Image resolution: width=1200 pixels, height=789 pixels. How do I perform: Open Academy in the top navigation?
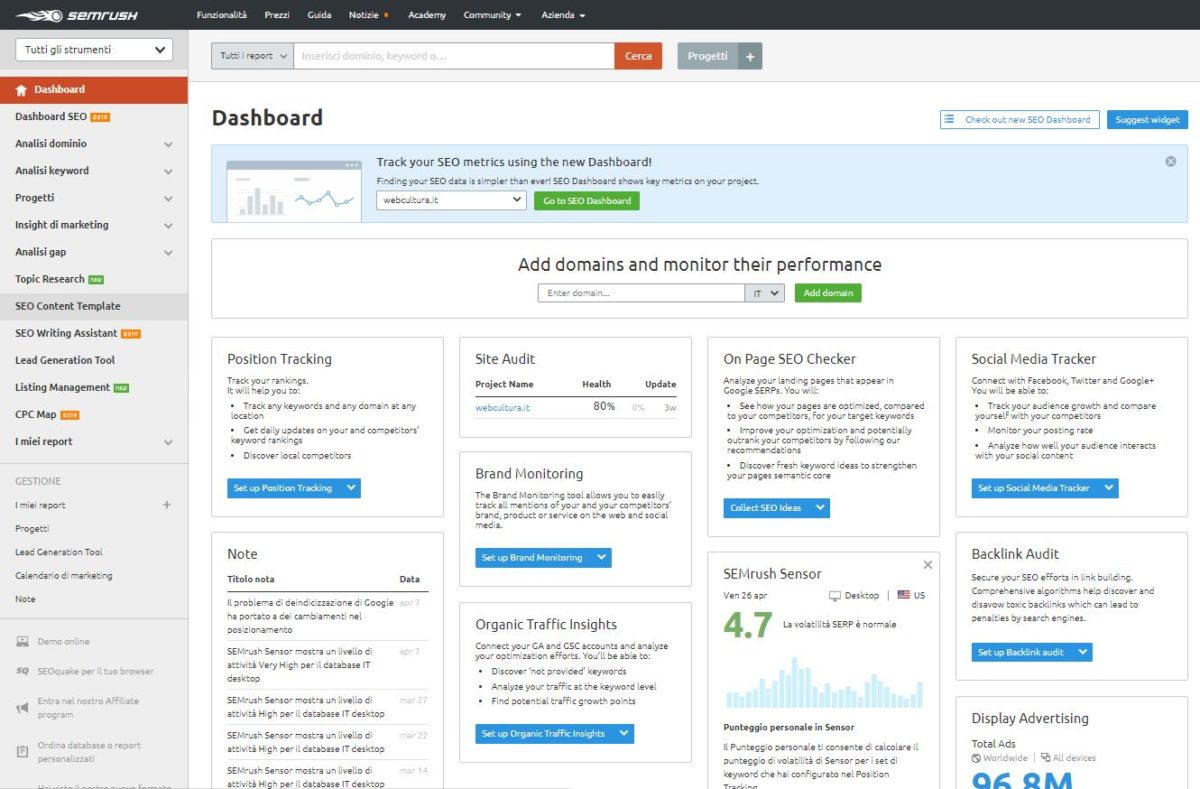[427, 15]
